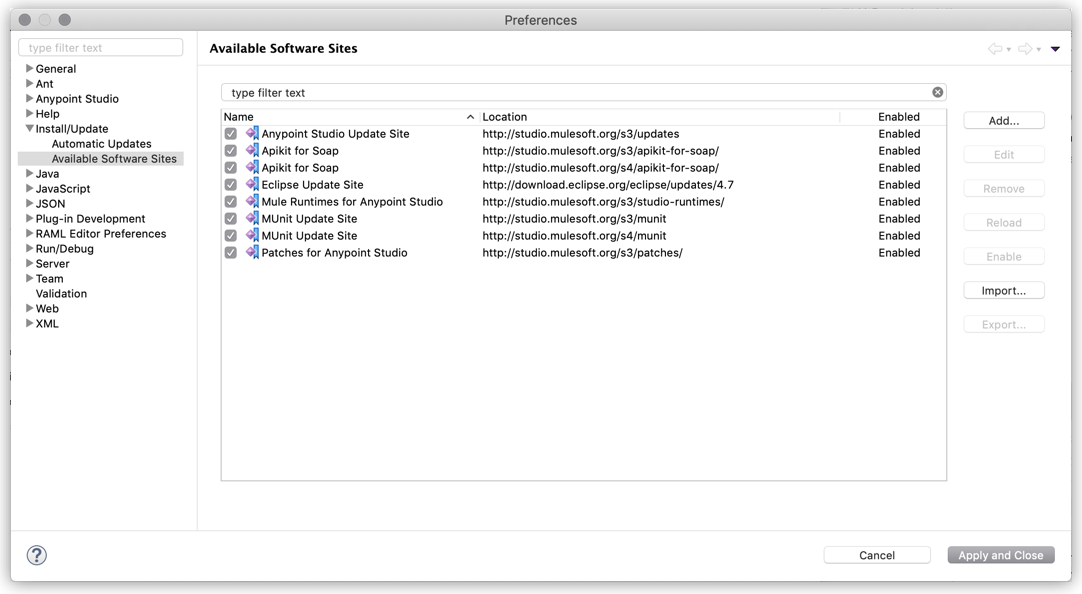Screen dimensions: 1082x594
Task: Uncheck the Eclipse Update Site checkbox
Action: coord(231,184)
